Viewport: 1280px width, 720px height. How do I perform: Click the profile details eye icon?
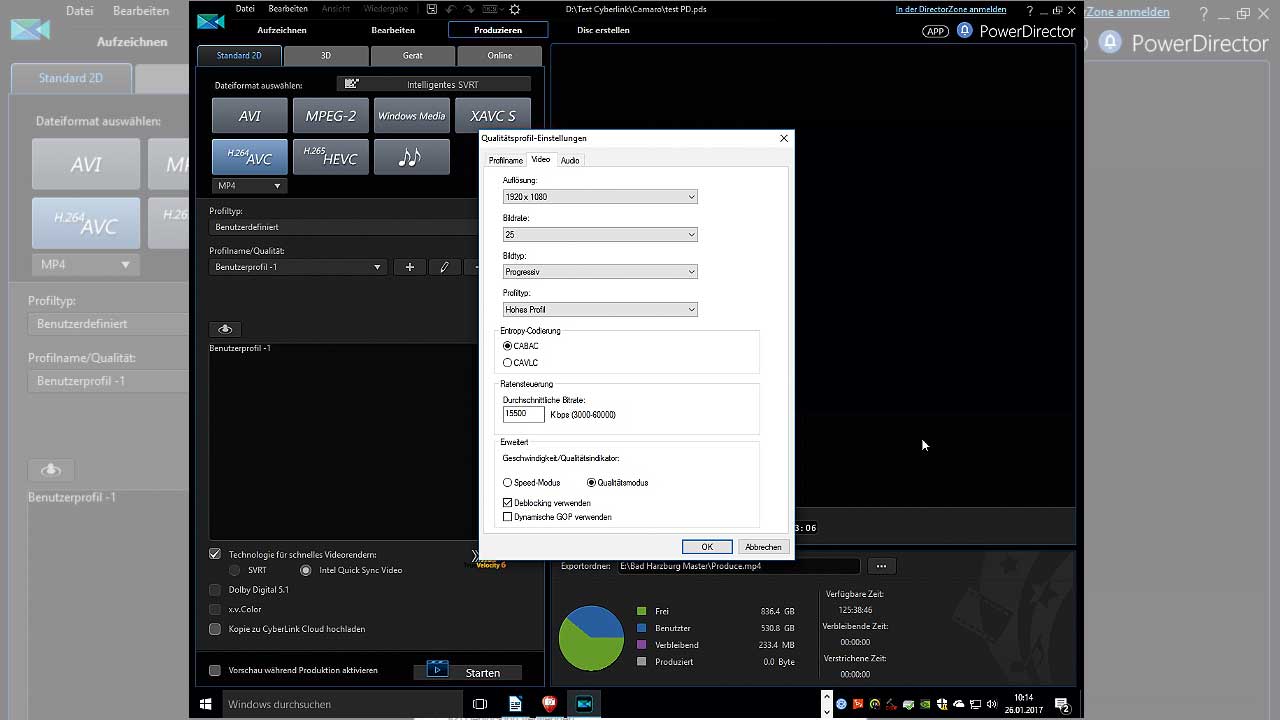click(x=225, y=329)
